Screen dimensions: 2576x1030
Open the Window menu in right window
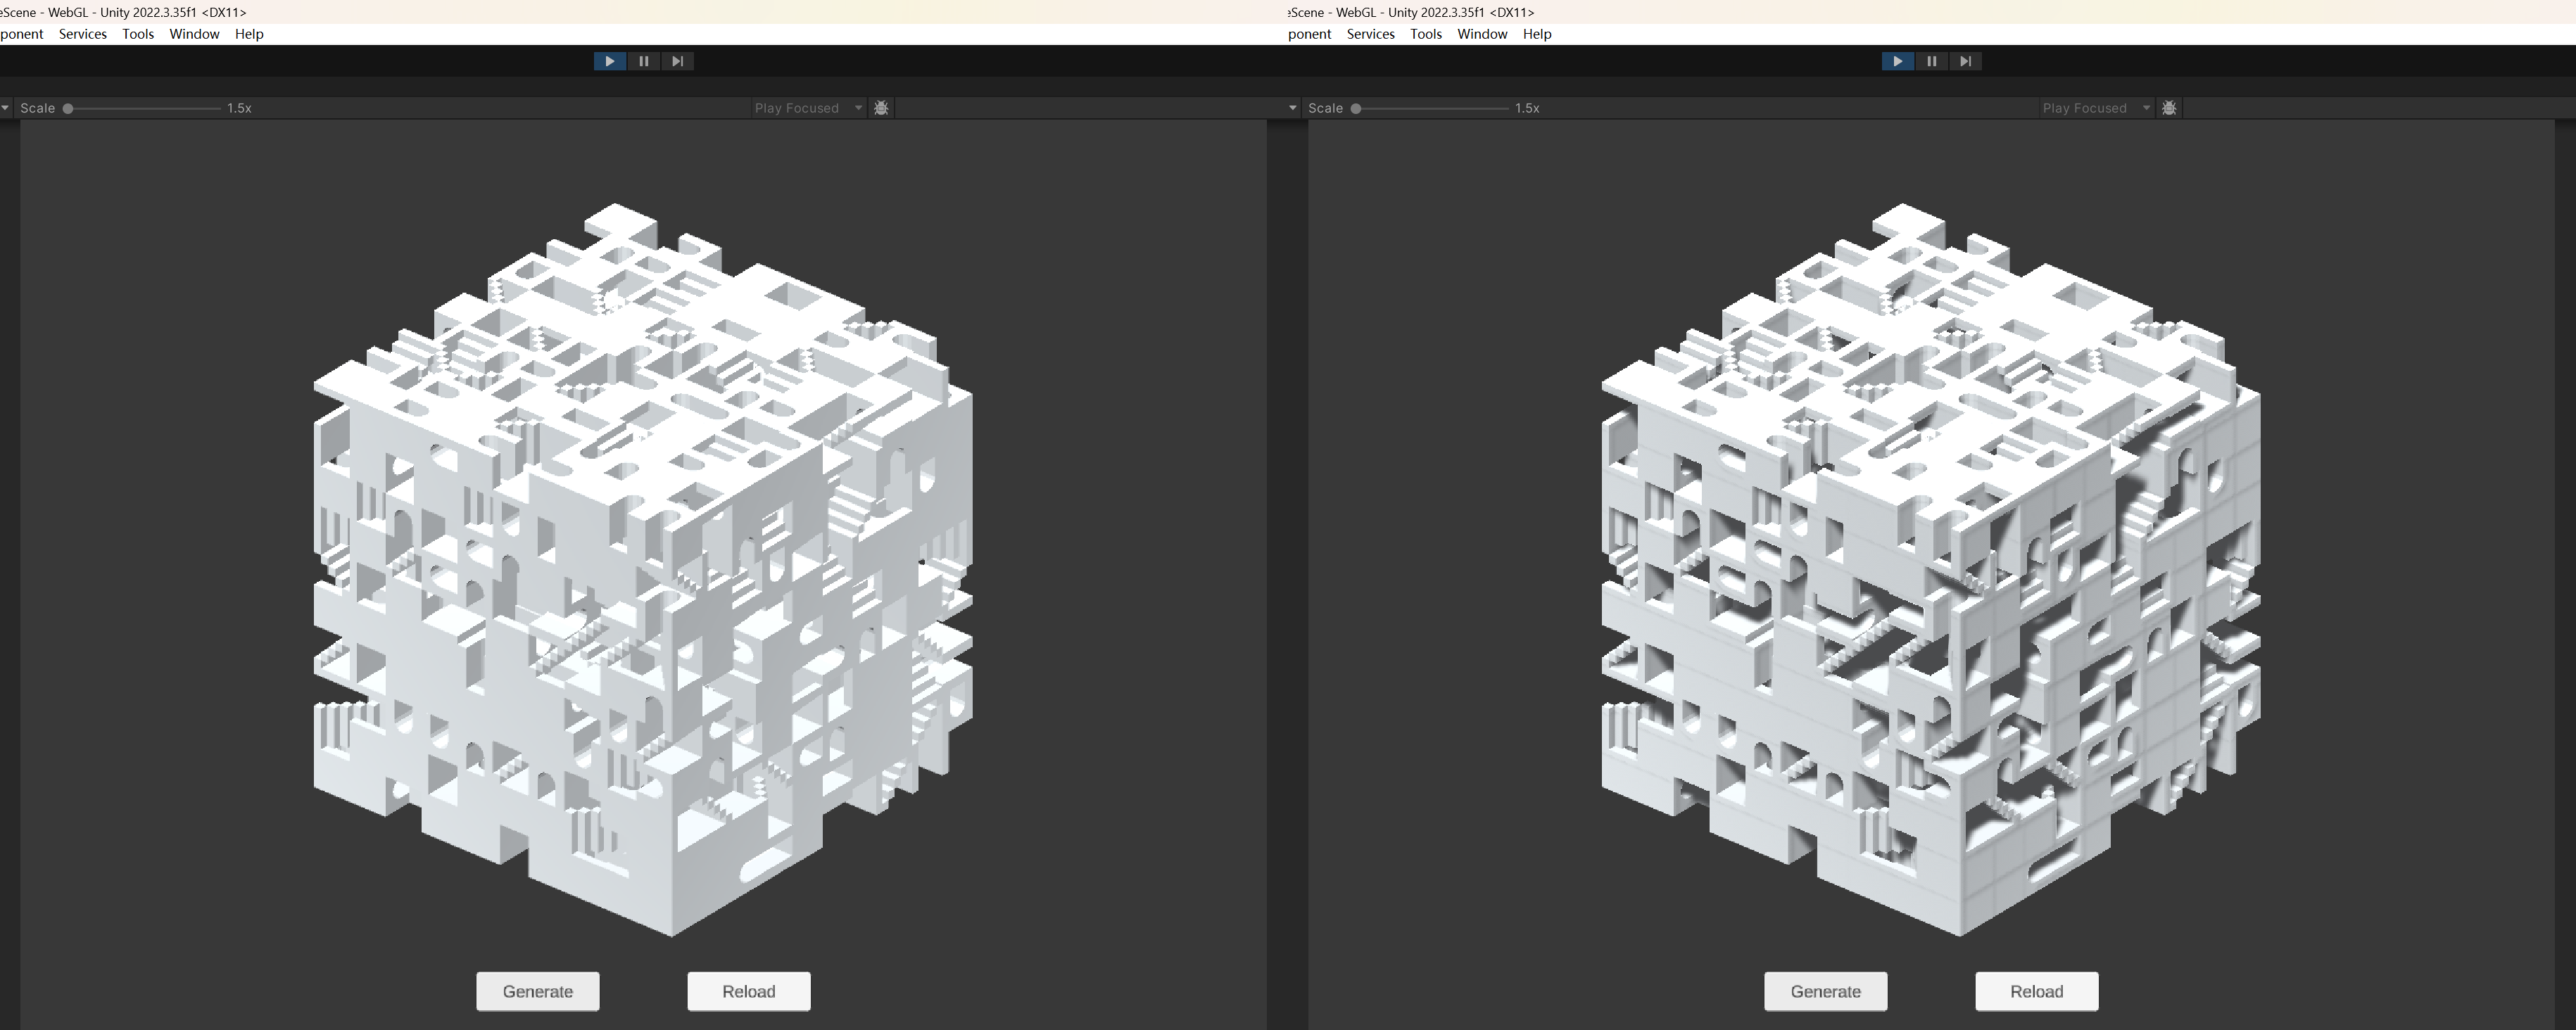tap(1481, 34)
